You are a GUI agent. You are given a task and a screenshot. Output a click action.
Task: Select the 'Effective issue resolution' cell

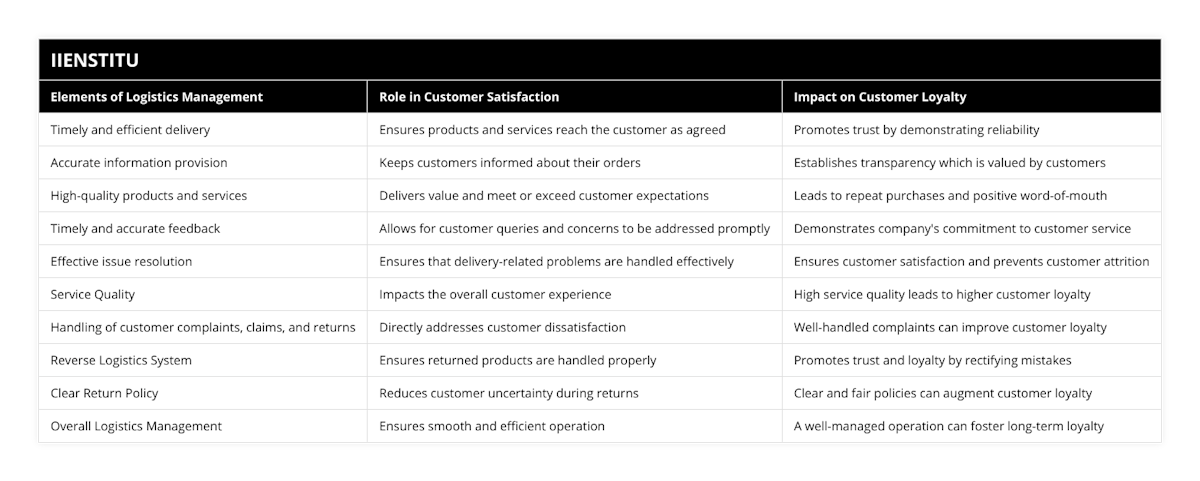(121, 261)
